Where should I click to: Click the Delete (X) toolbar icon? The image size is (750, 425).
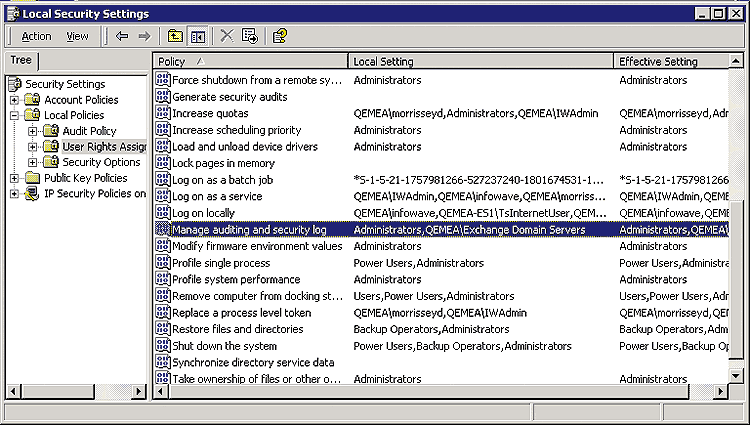click(227, 36)
